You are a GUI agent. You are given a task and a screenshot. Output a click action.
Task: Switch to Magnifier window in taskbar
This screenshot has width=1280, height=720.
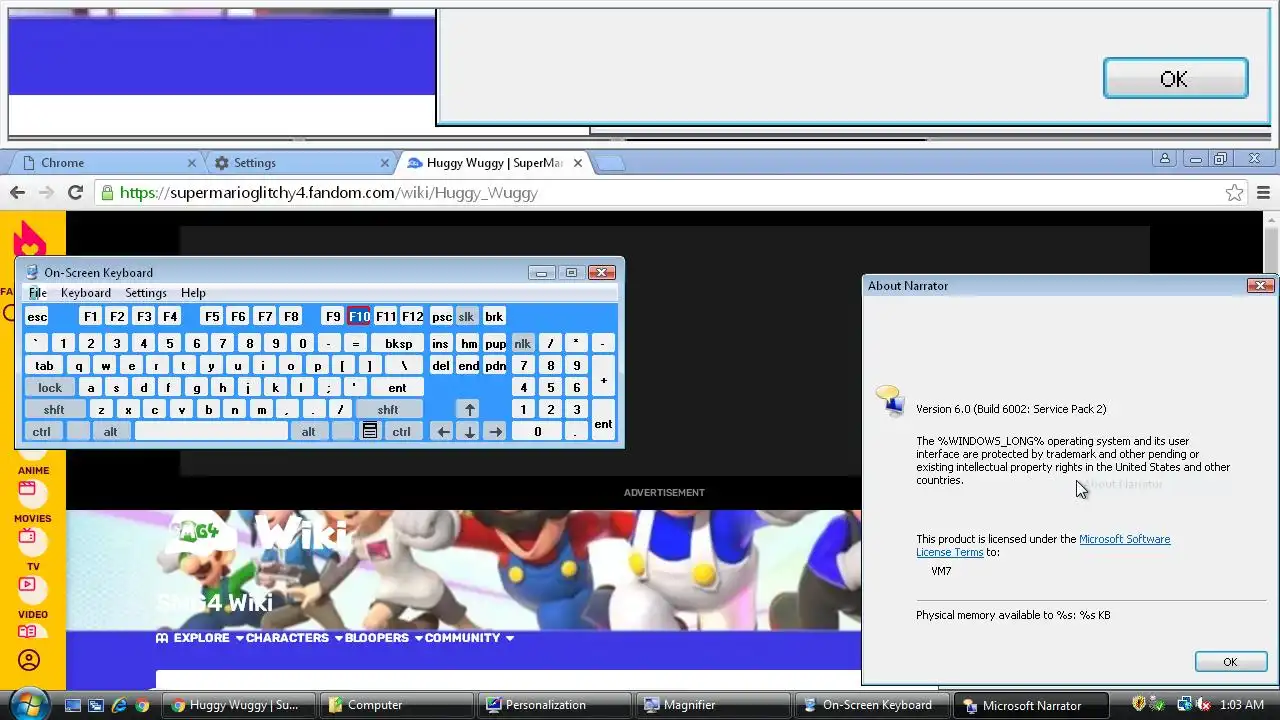pos(713,705)
